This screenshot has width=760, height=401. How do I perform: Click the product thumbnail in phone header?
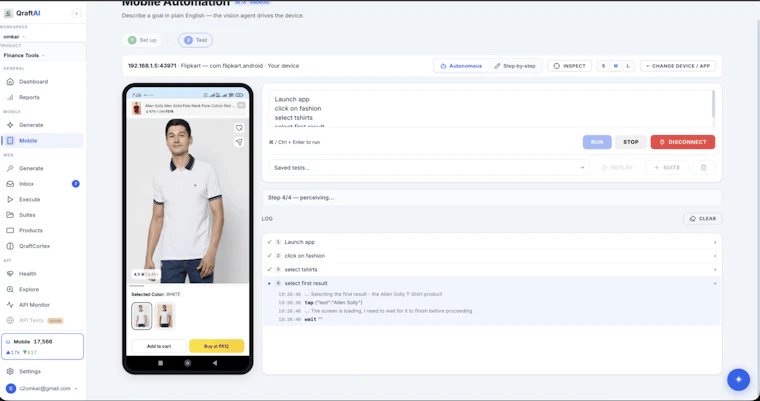point(137,108)
